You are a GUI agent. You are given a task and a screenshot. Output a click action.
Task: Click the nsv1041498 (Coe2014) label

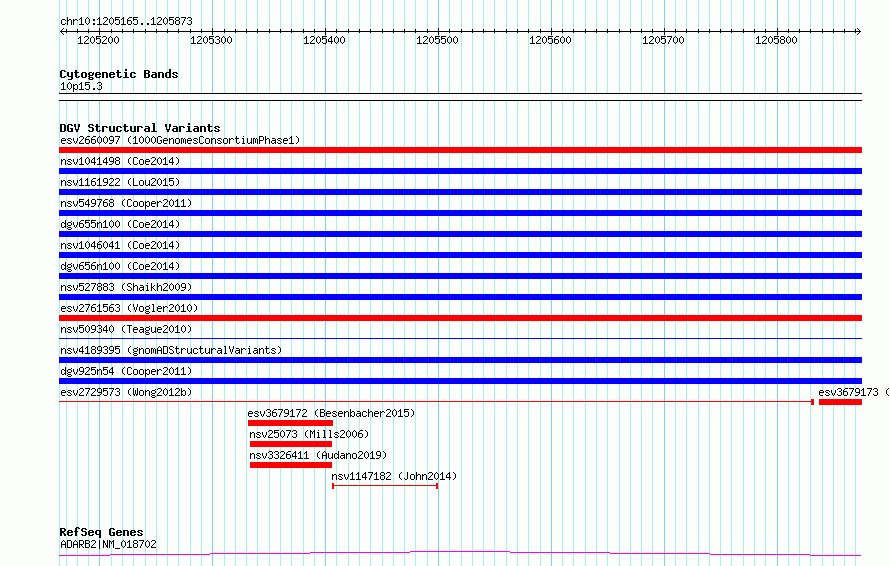tap(120, 161)
